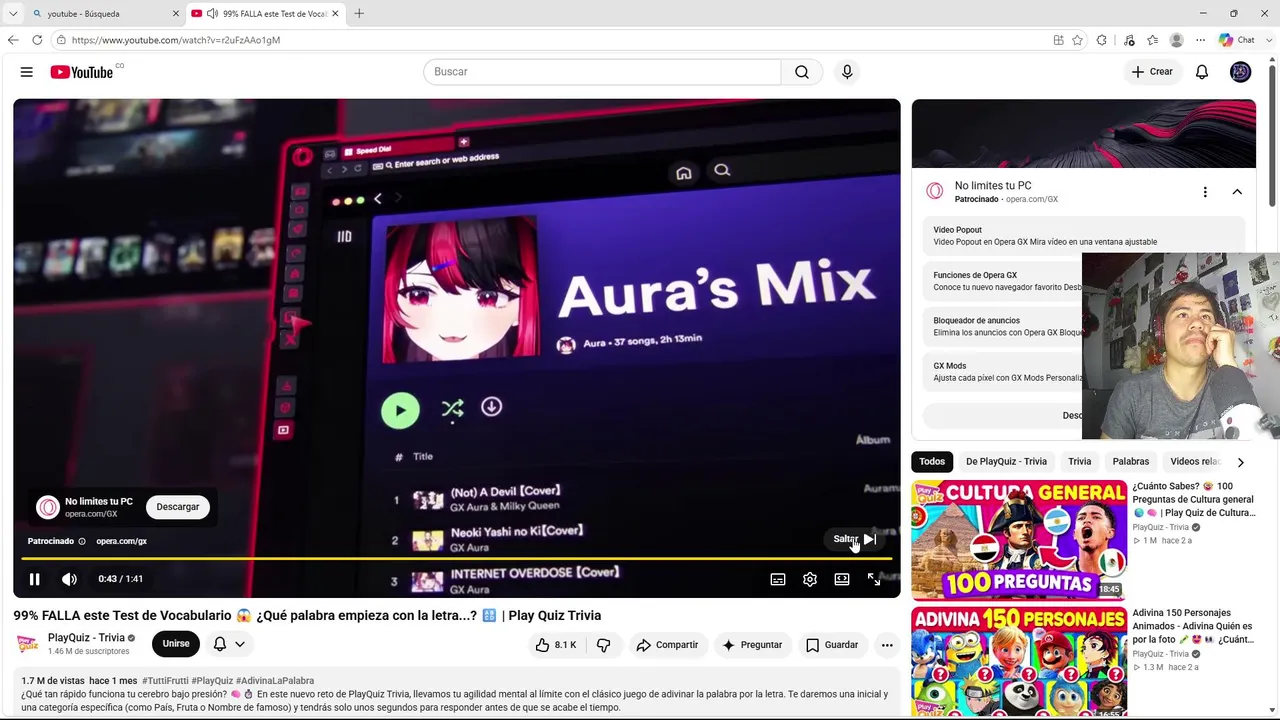The height and width of the screenshot is (720, 1280).
Task: Open YouTube notifications bell in the header
Action: coord(1202,72)
